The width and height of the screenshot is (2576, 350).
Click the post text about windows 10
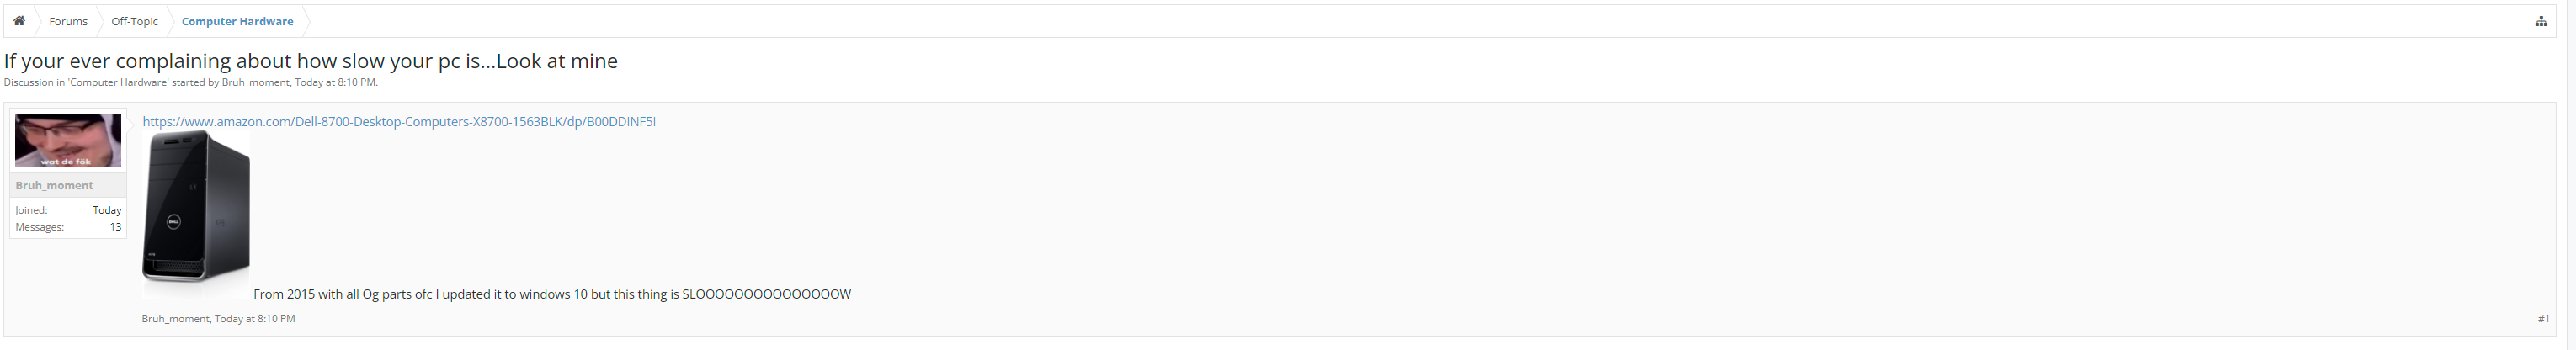click(x=552, y=294)
